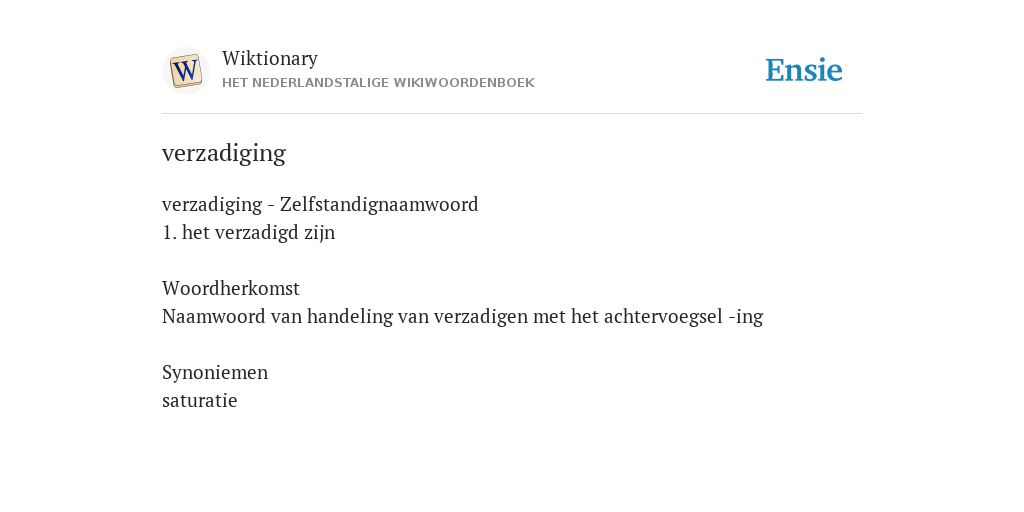Click the -ing suffix text
The height and width of the screenshot is (512, 1024).
[x=746, y=317]
